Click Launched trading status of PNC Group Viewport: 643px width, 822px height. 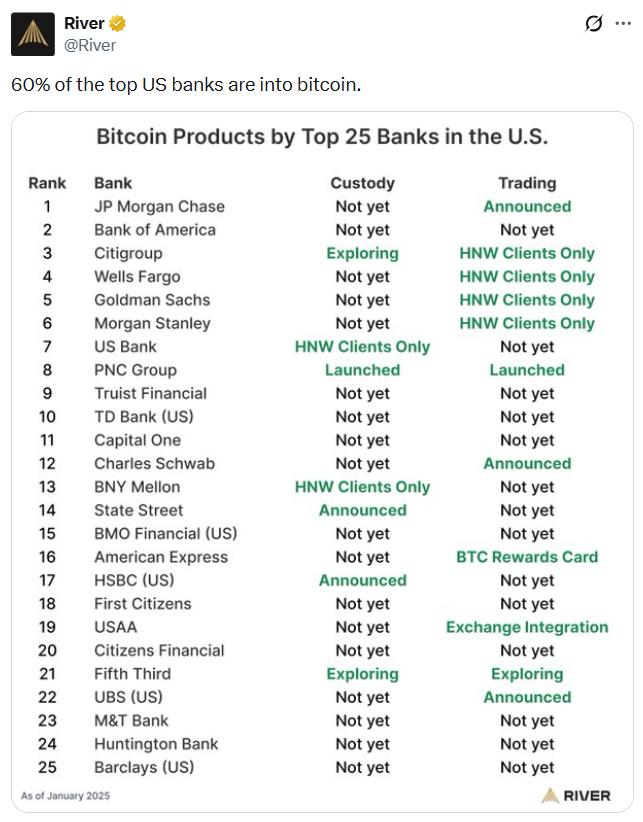point(527,370)
